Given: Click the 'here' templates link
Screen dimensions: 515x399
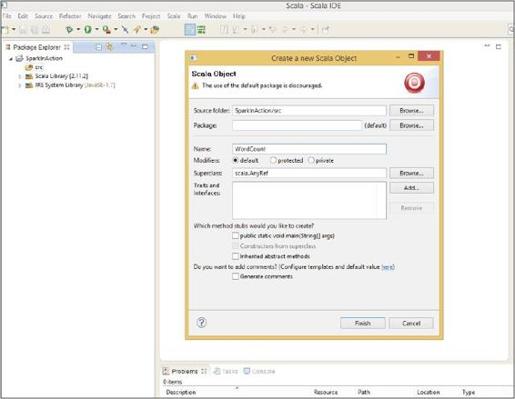Looking at the screenshot, I should click(388, 267).
